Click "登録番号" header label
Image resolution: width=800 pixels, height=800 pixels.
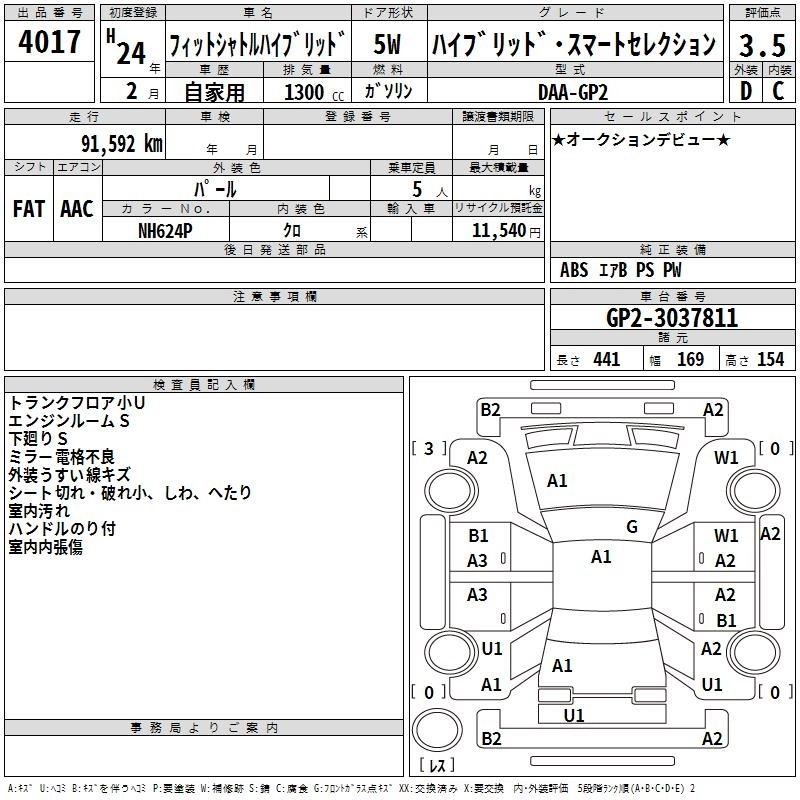point(358,116)
